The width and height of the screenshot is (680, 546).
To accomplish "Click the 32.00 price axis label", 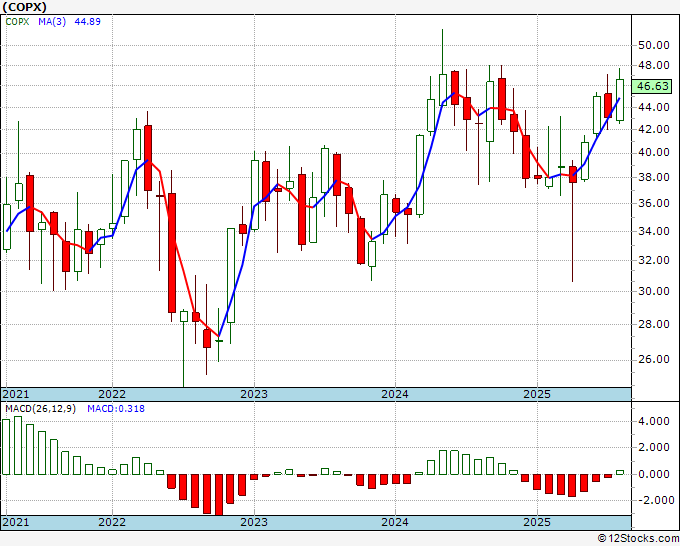I will [653, 260].
